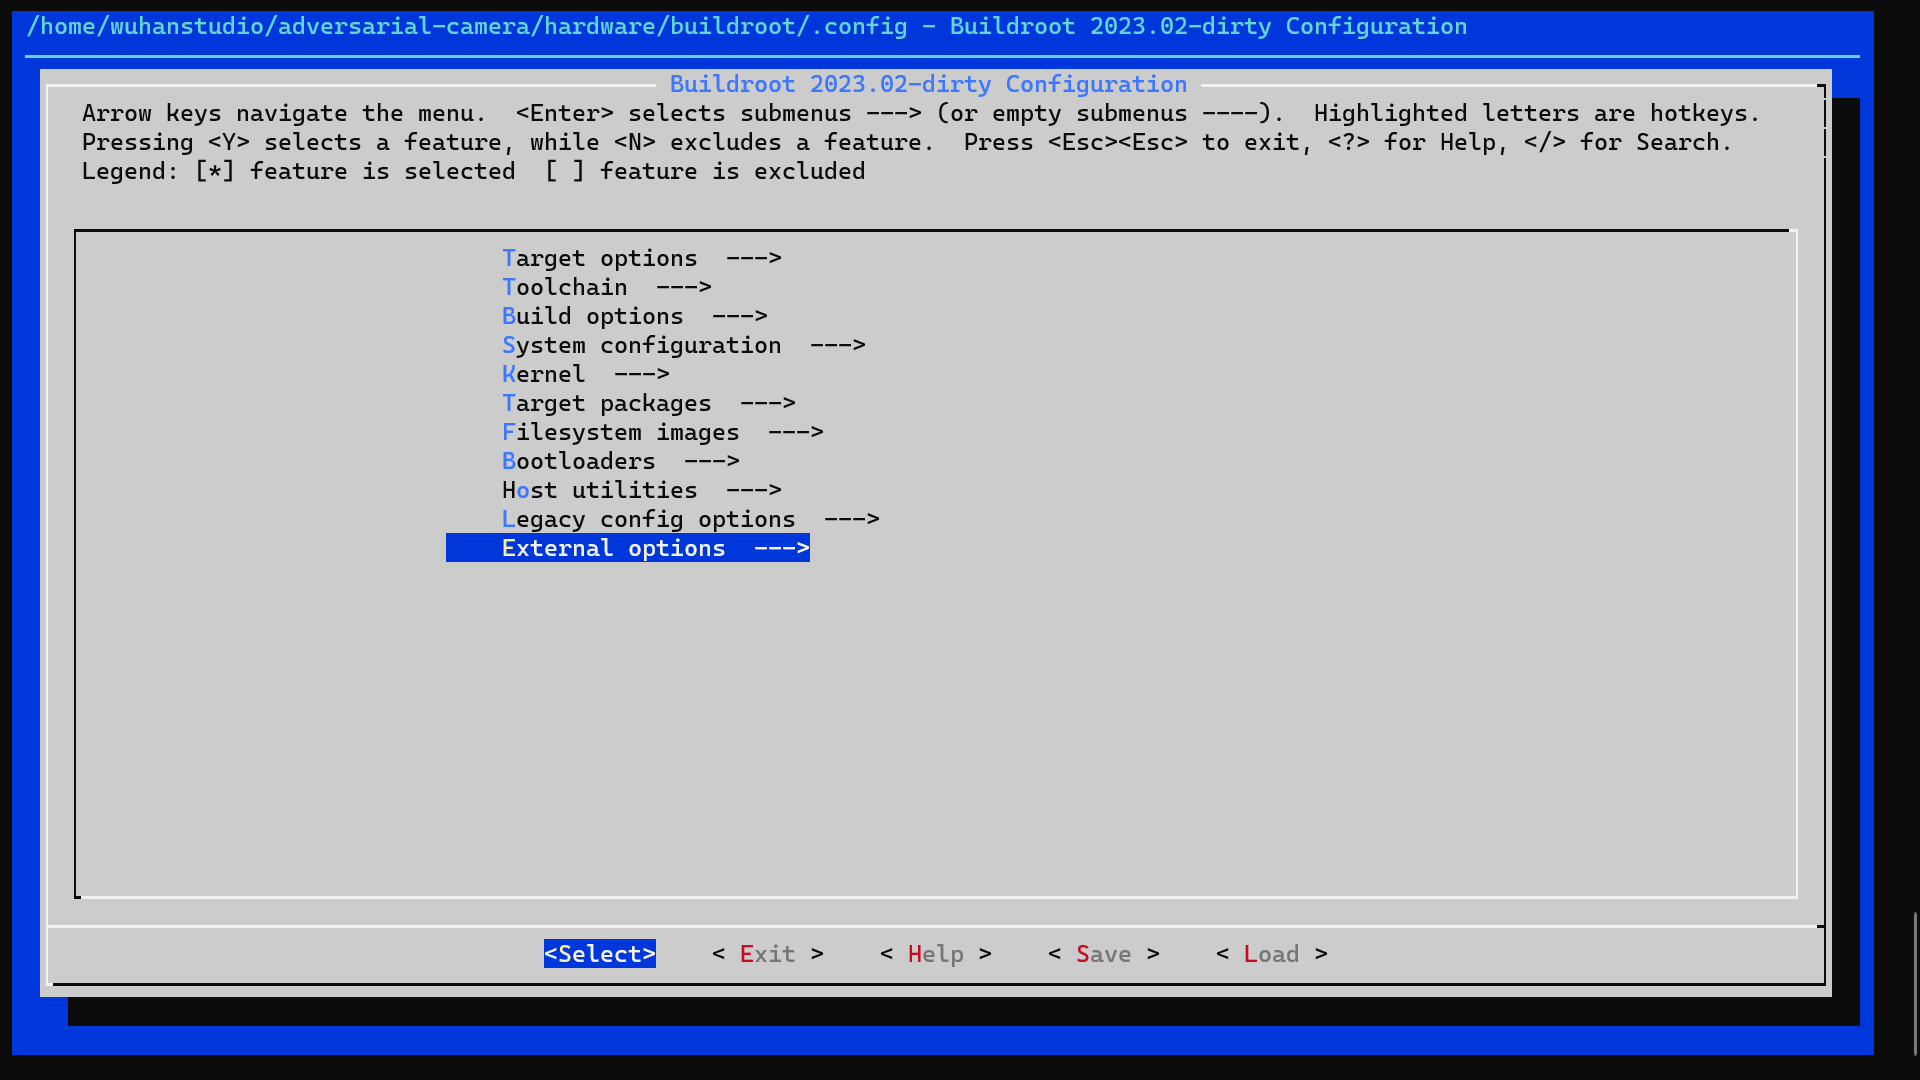Open the Filesystem images submenu
The width and height of the screenshot is (1920, 1080).
pos(620,432)
